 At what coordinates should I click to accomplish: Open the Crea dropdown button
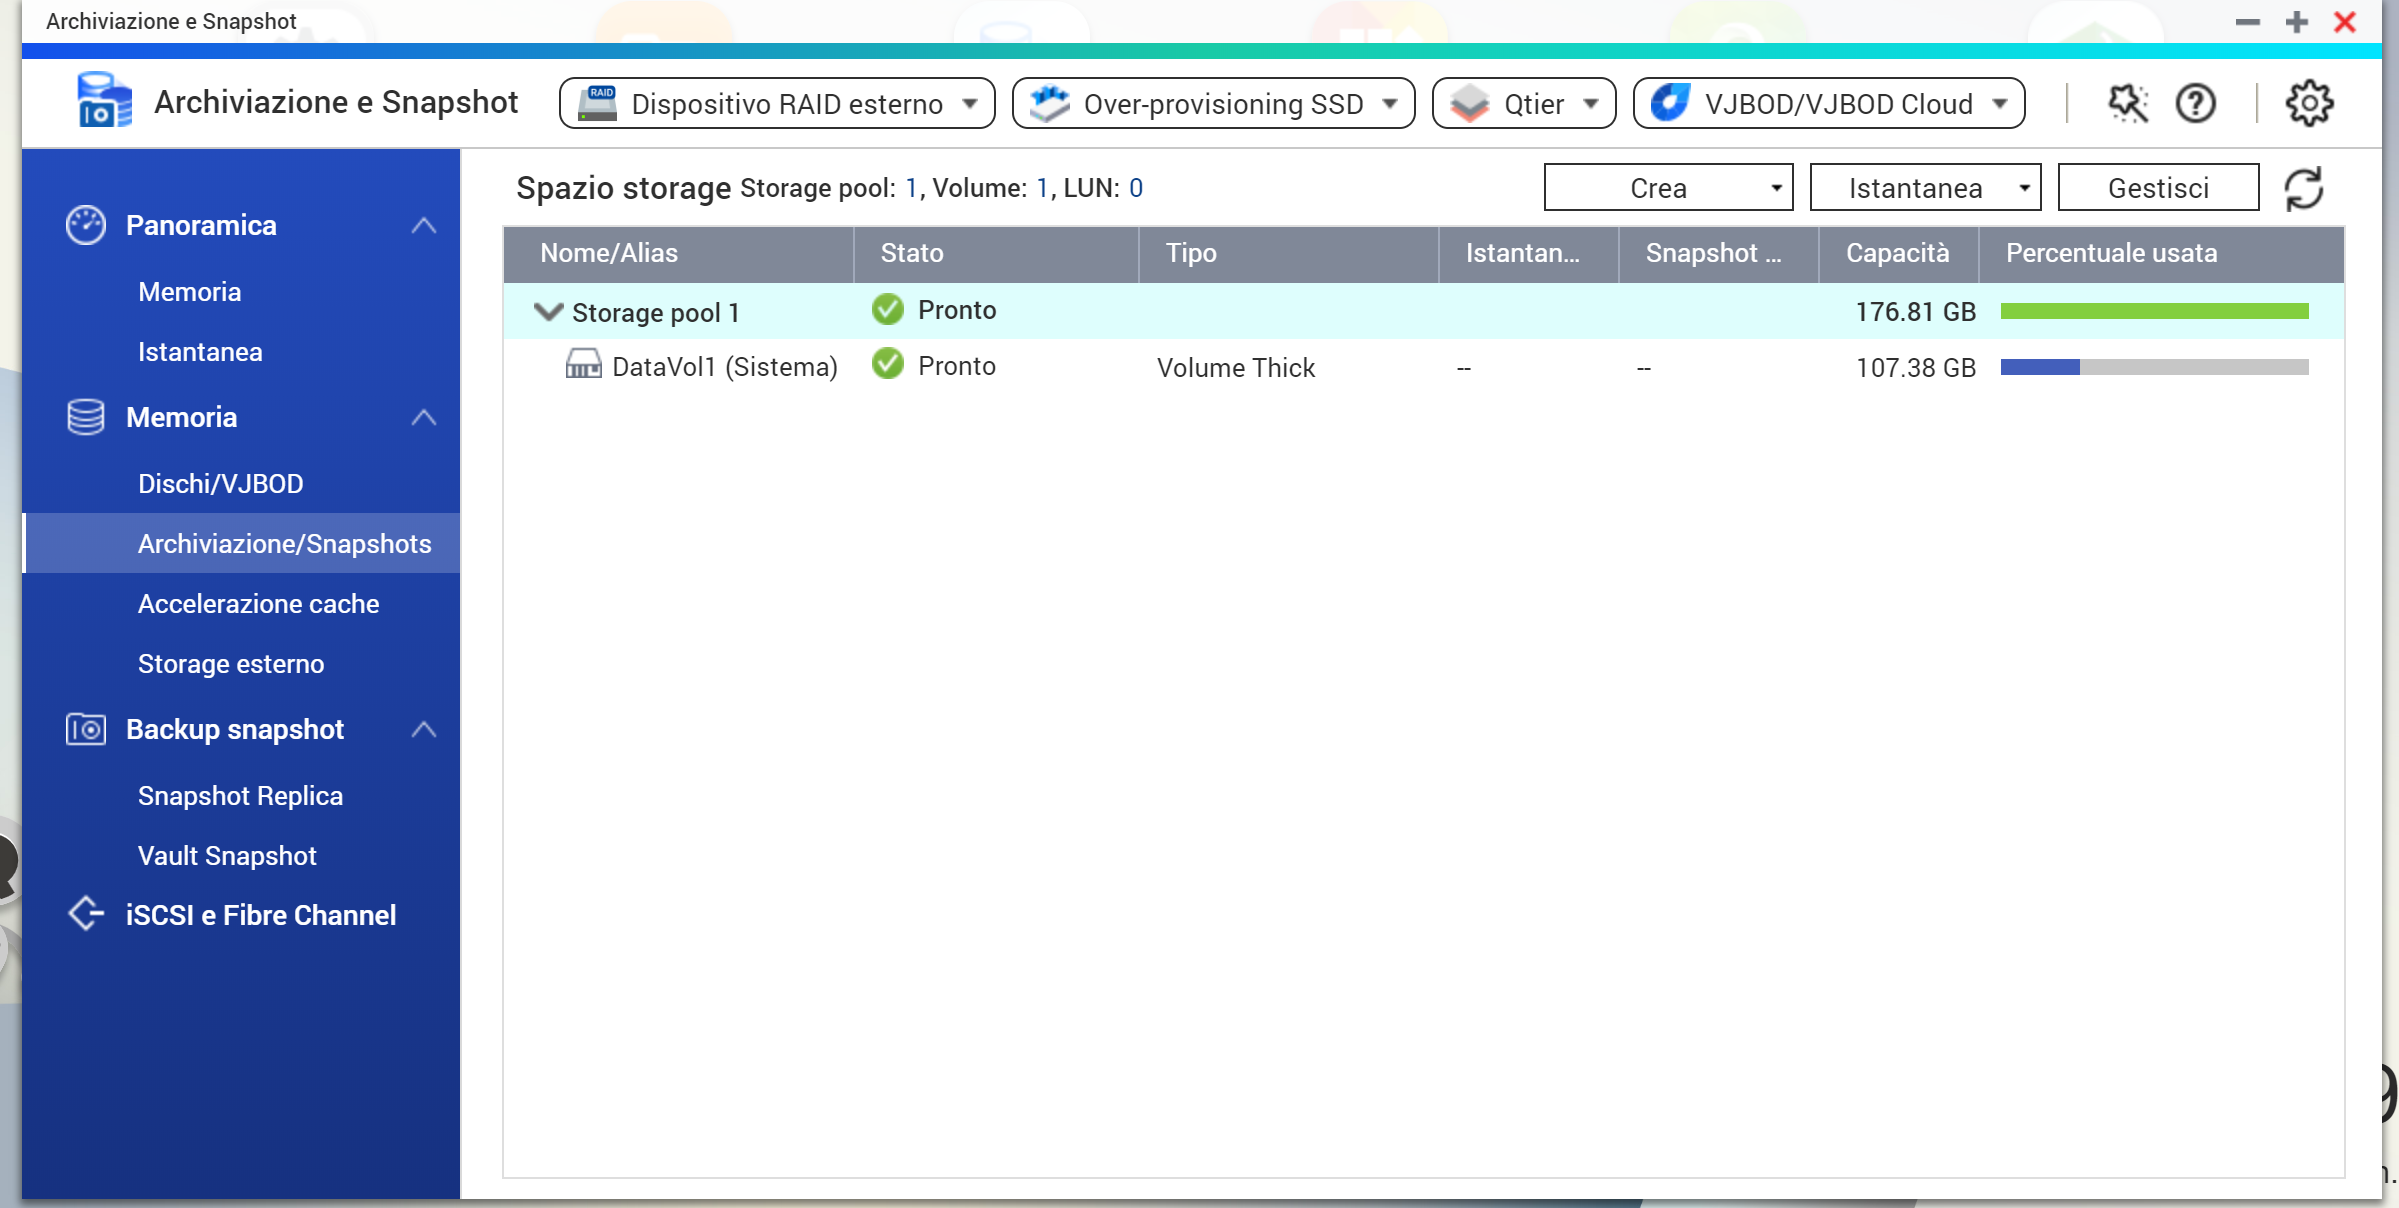click(1668, 188)
